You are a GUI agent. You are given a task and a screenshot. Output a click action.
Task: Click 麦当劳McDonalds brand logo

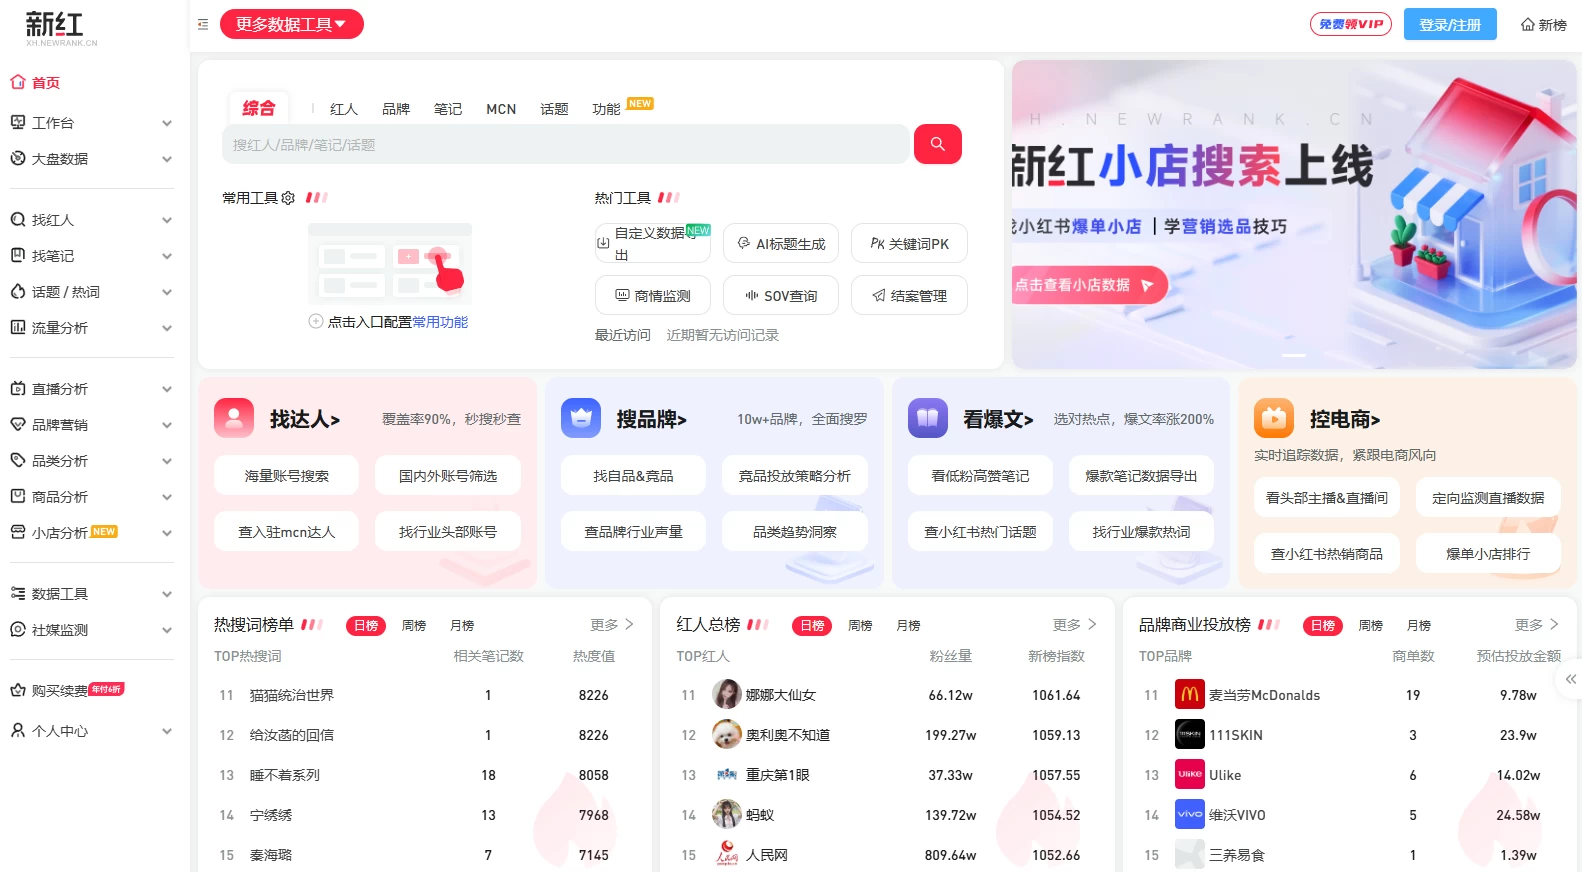[1189, 694]
